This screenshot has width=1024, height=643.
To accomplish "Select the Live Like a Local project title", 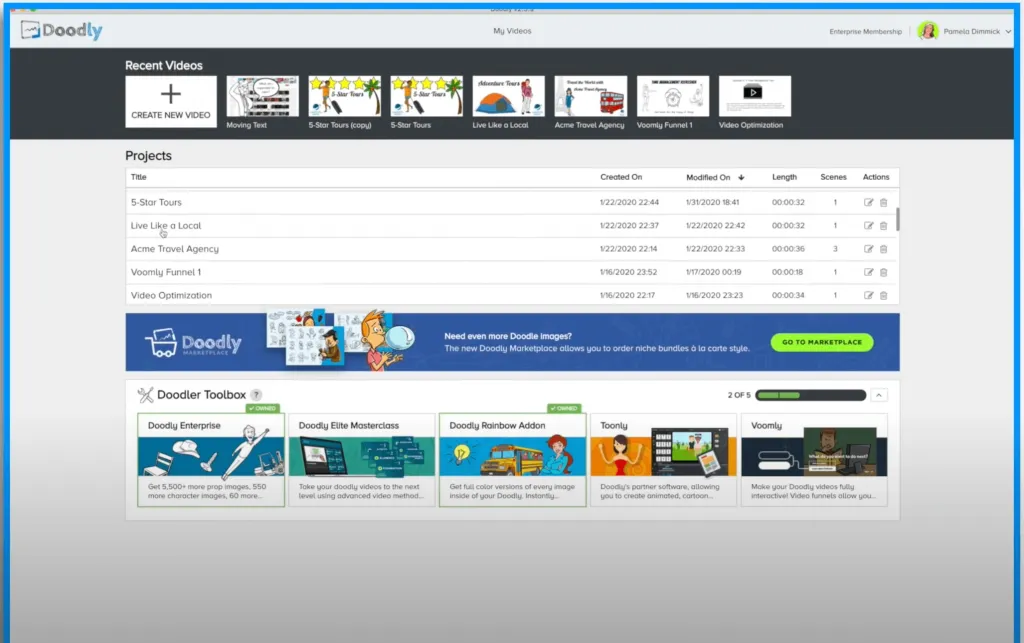I will click(x=166, y=226).
